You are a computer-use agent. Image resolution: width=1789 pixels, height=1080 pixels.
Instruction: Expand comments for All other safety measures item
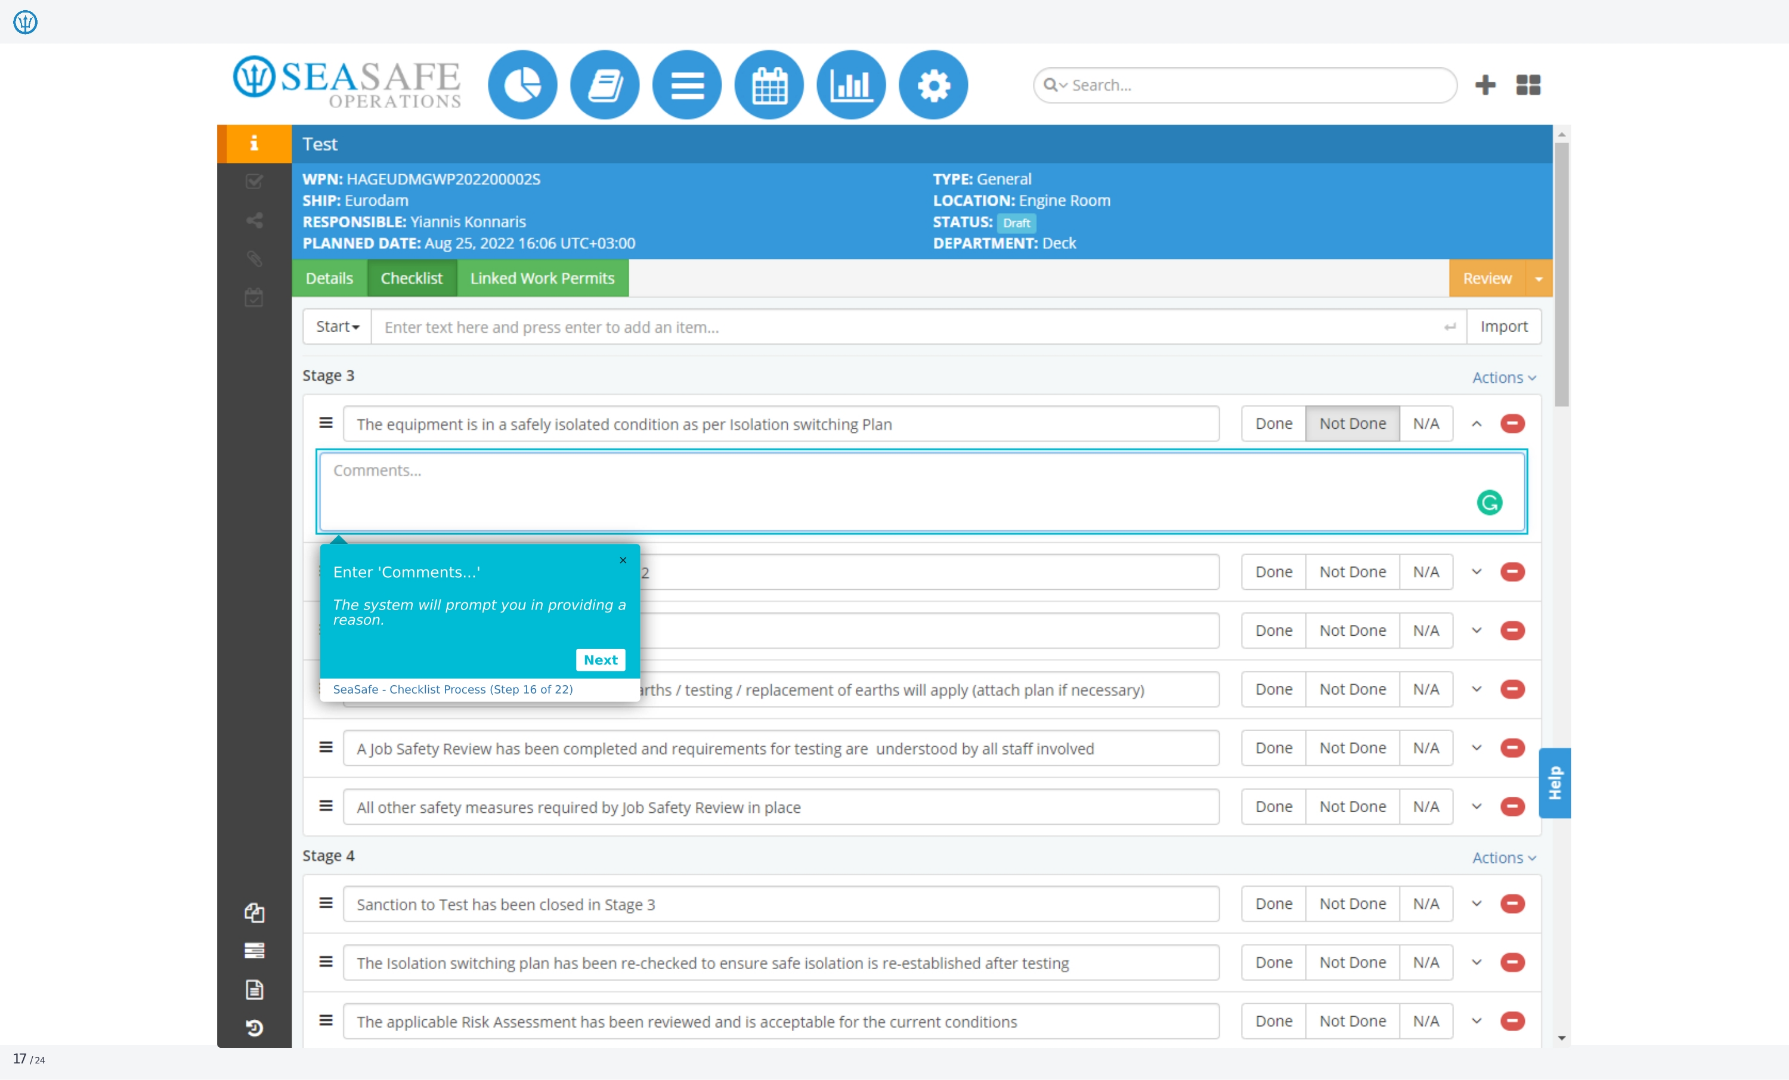click(x=1476, y=806)
